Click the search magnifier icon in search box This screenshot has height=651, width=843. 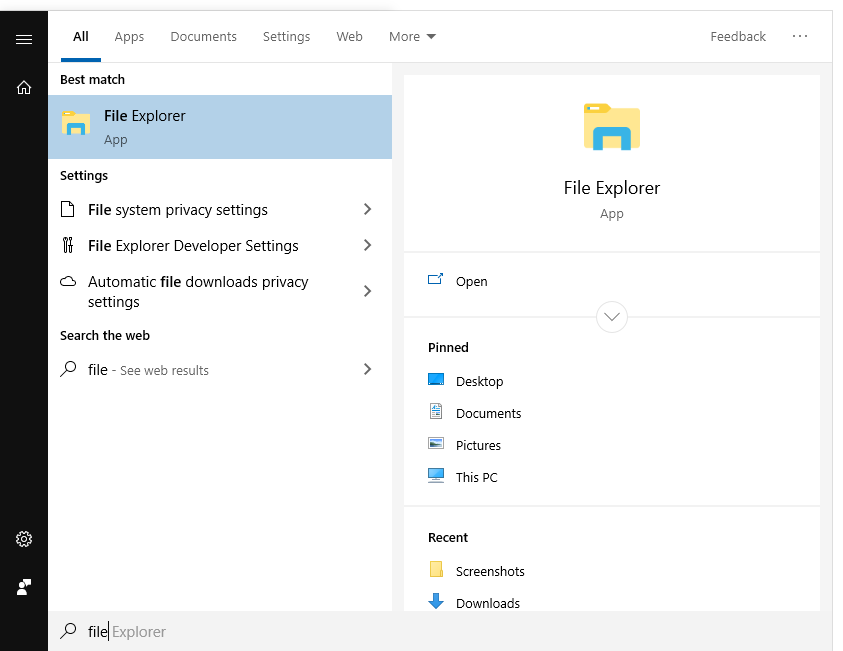(68, 631)
